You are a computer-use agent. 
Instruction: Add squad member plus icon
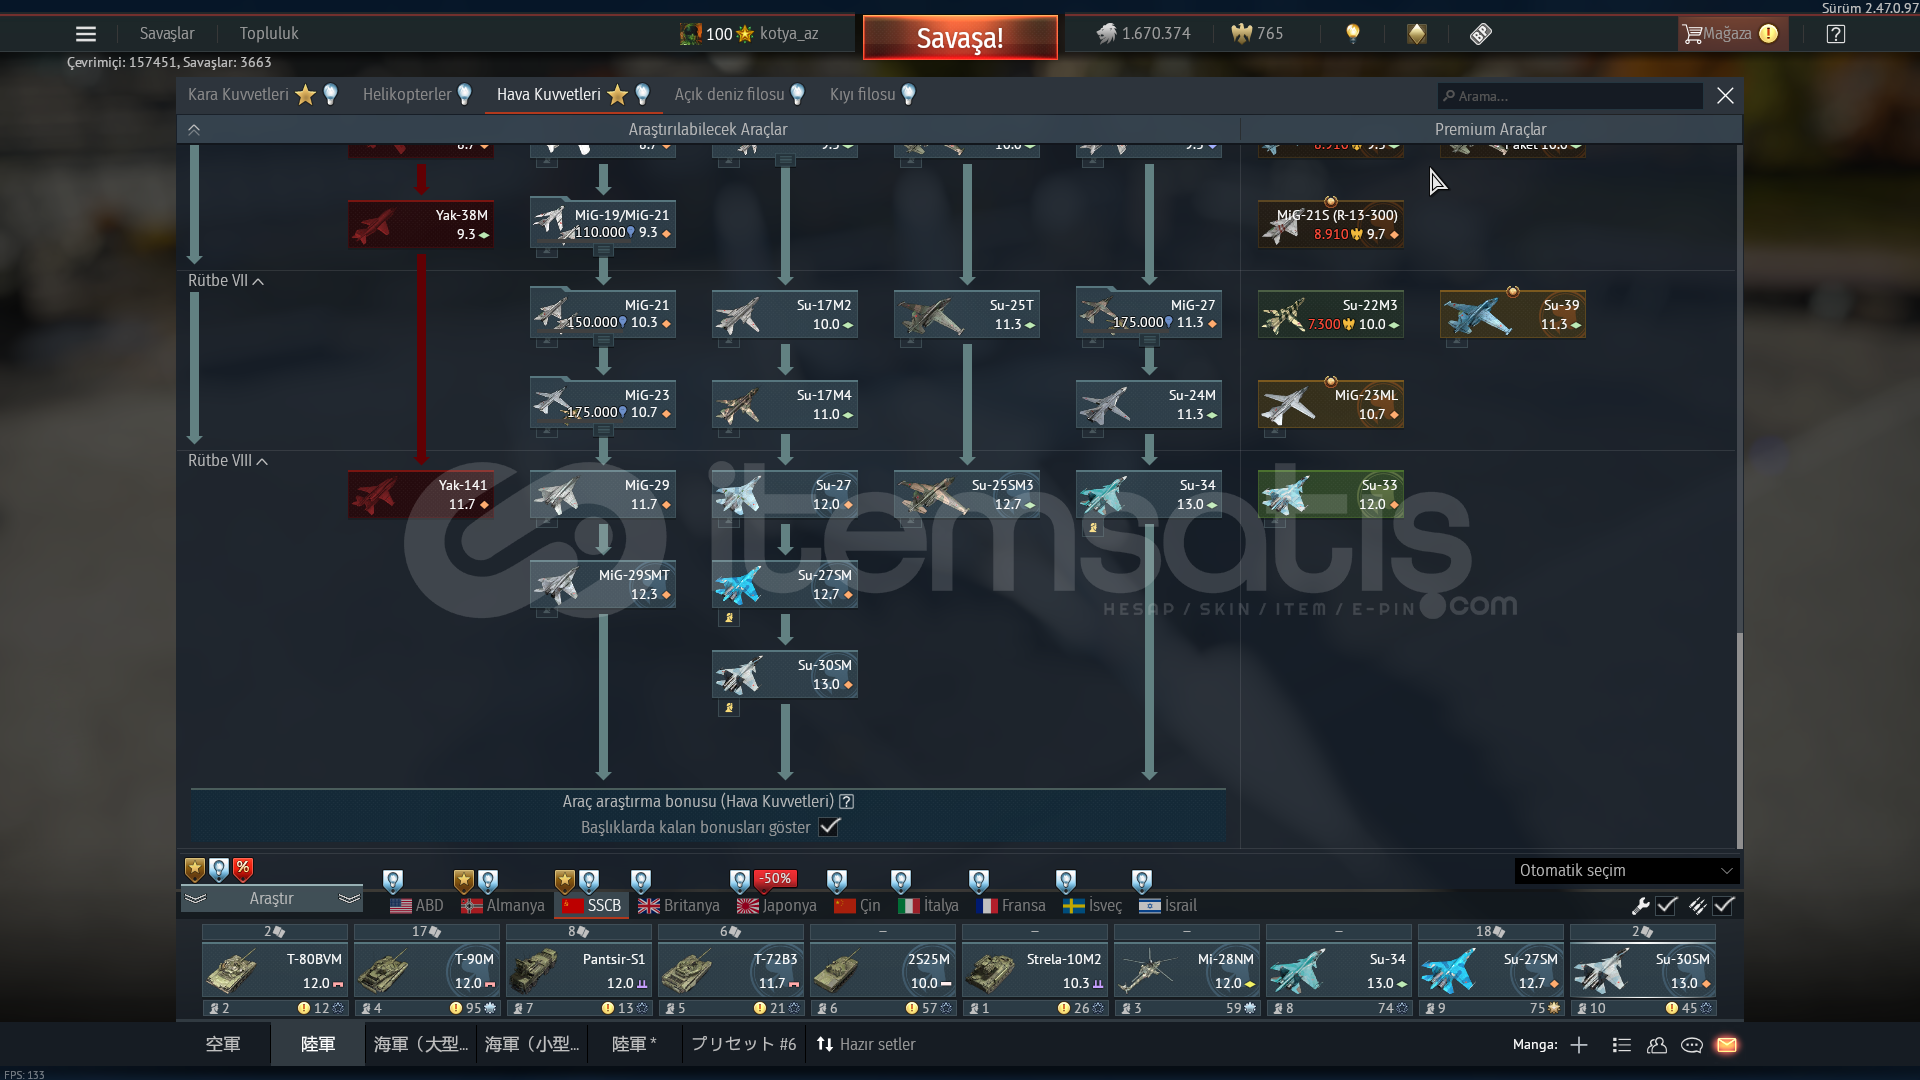[x=1579, y=1045]
